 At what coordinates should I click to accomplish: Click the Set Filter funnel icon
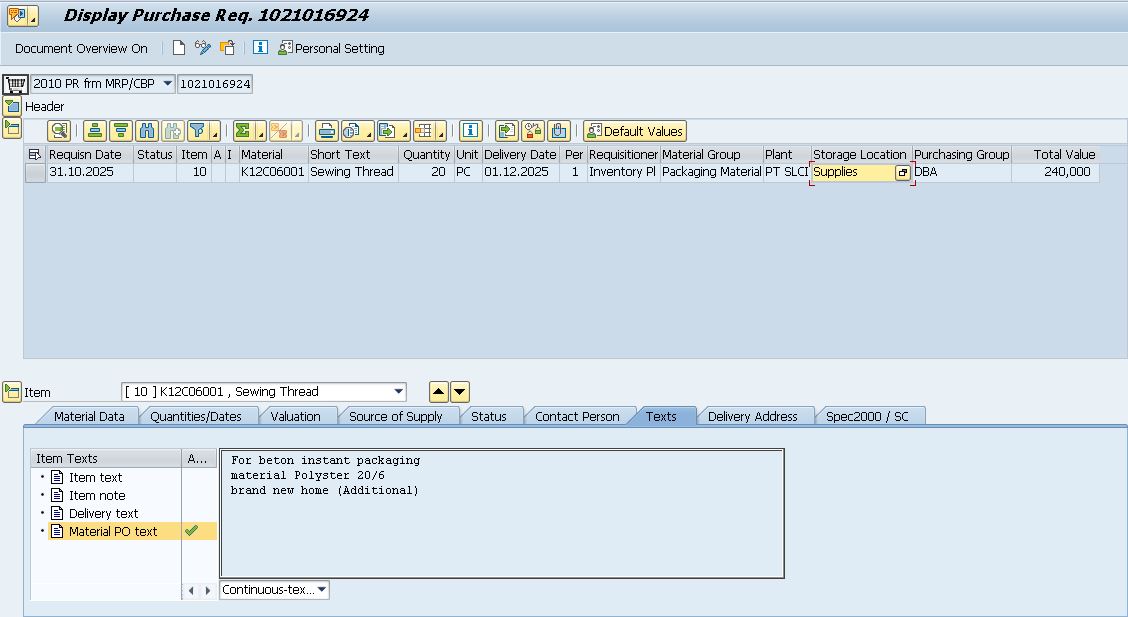(x=197, y=131)
